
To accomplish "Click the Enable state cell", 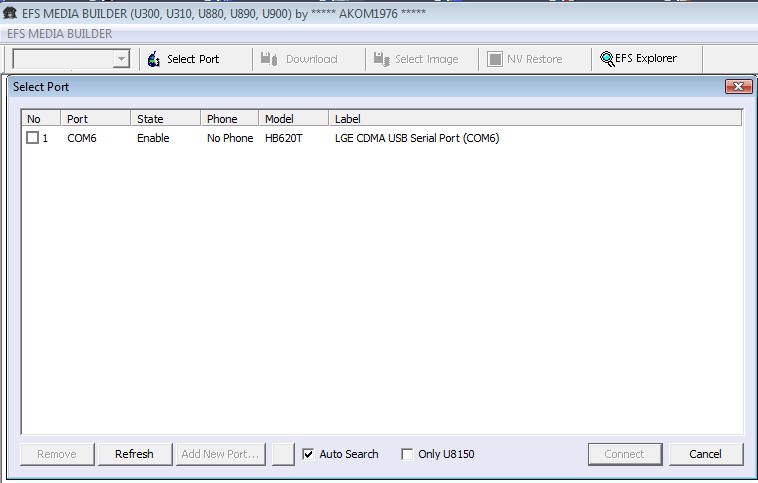I will [153, 138].
